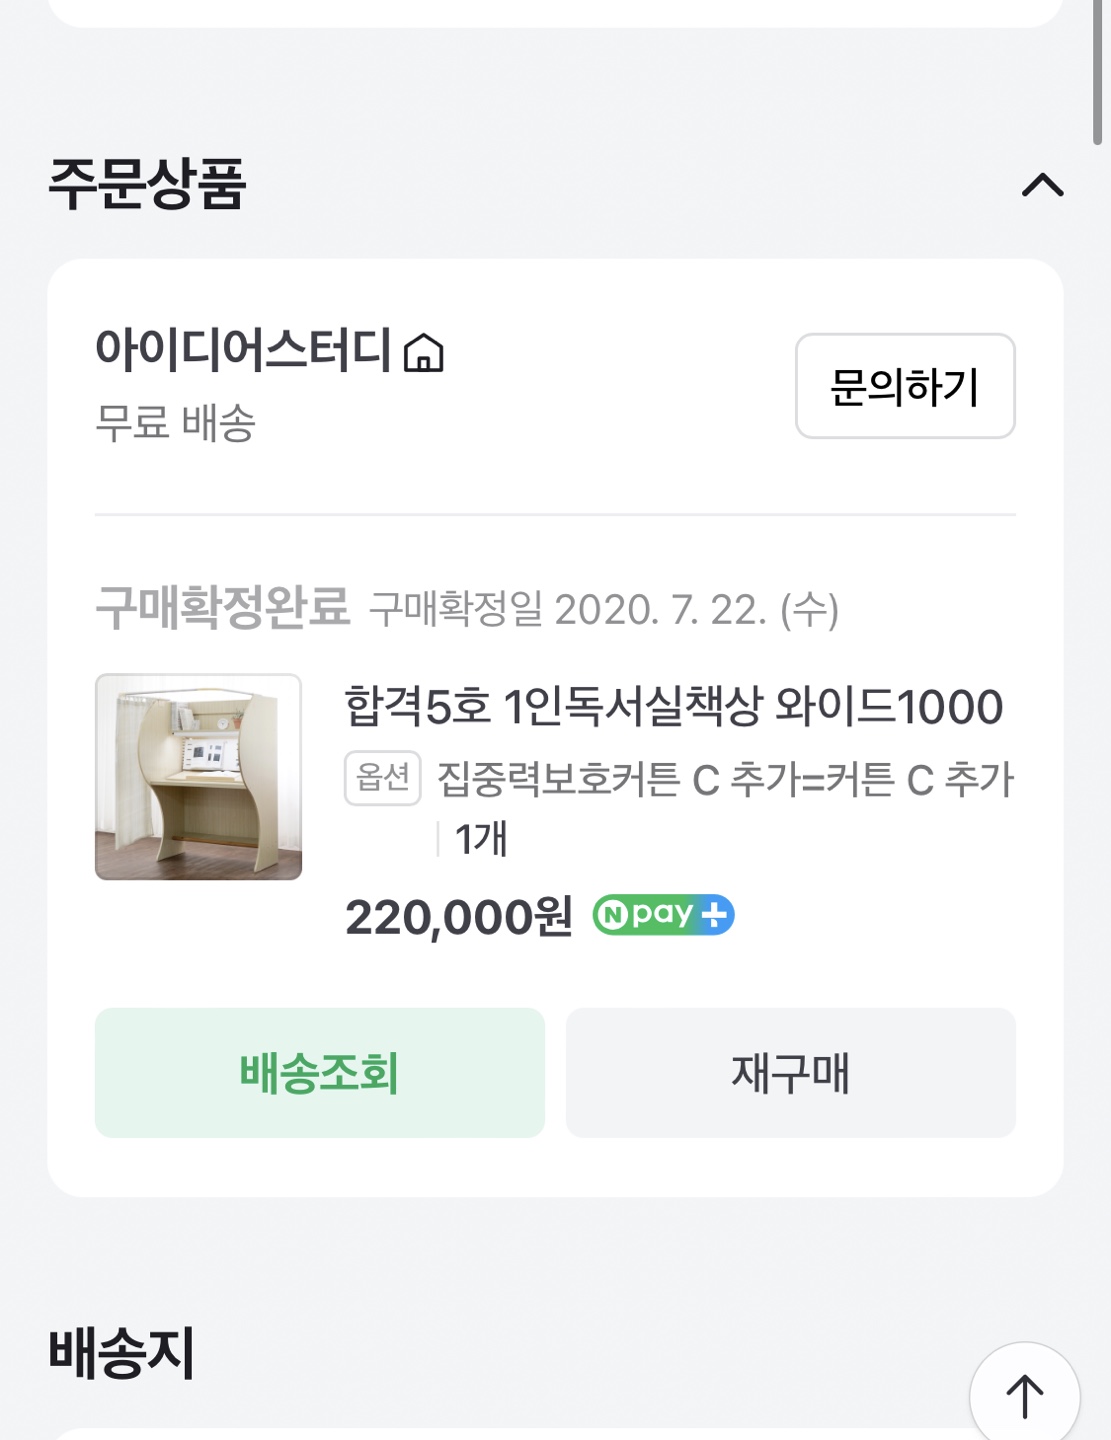
Task: Tap the 집중력보호커튼 C 추가 option text
Action: click(725, 779)
